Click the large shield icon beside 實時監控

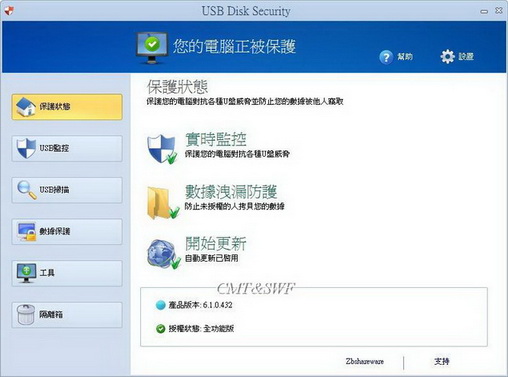tap(162, 149)
